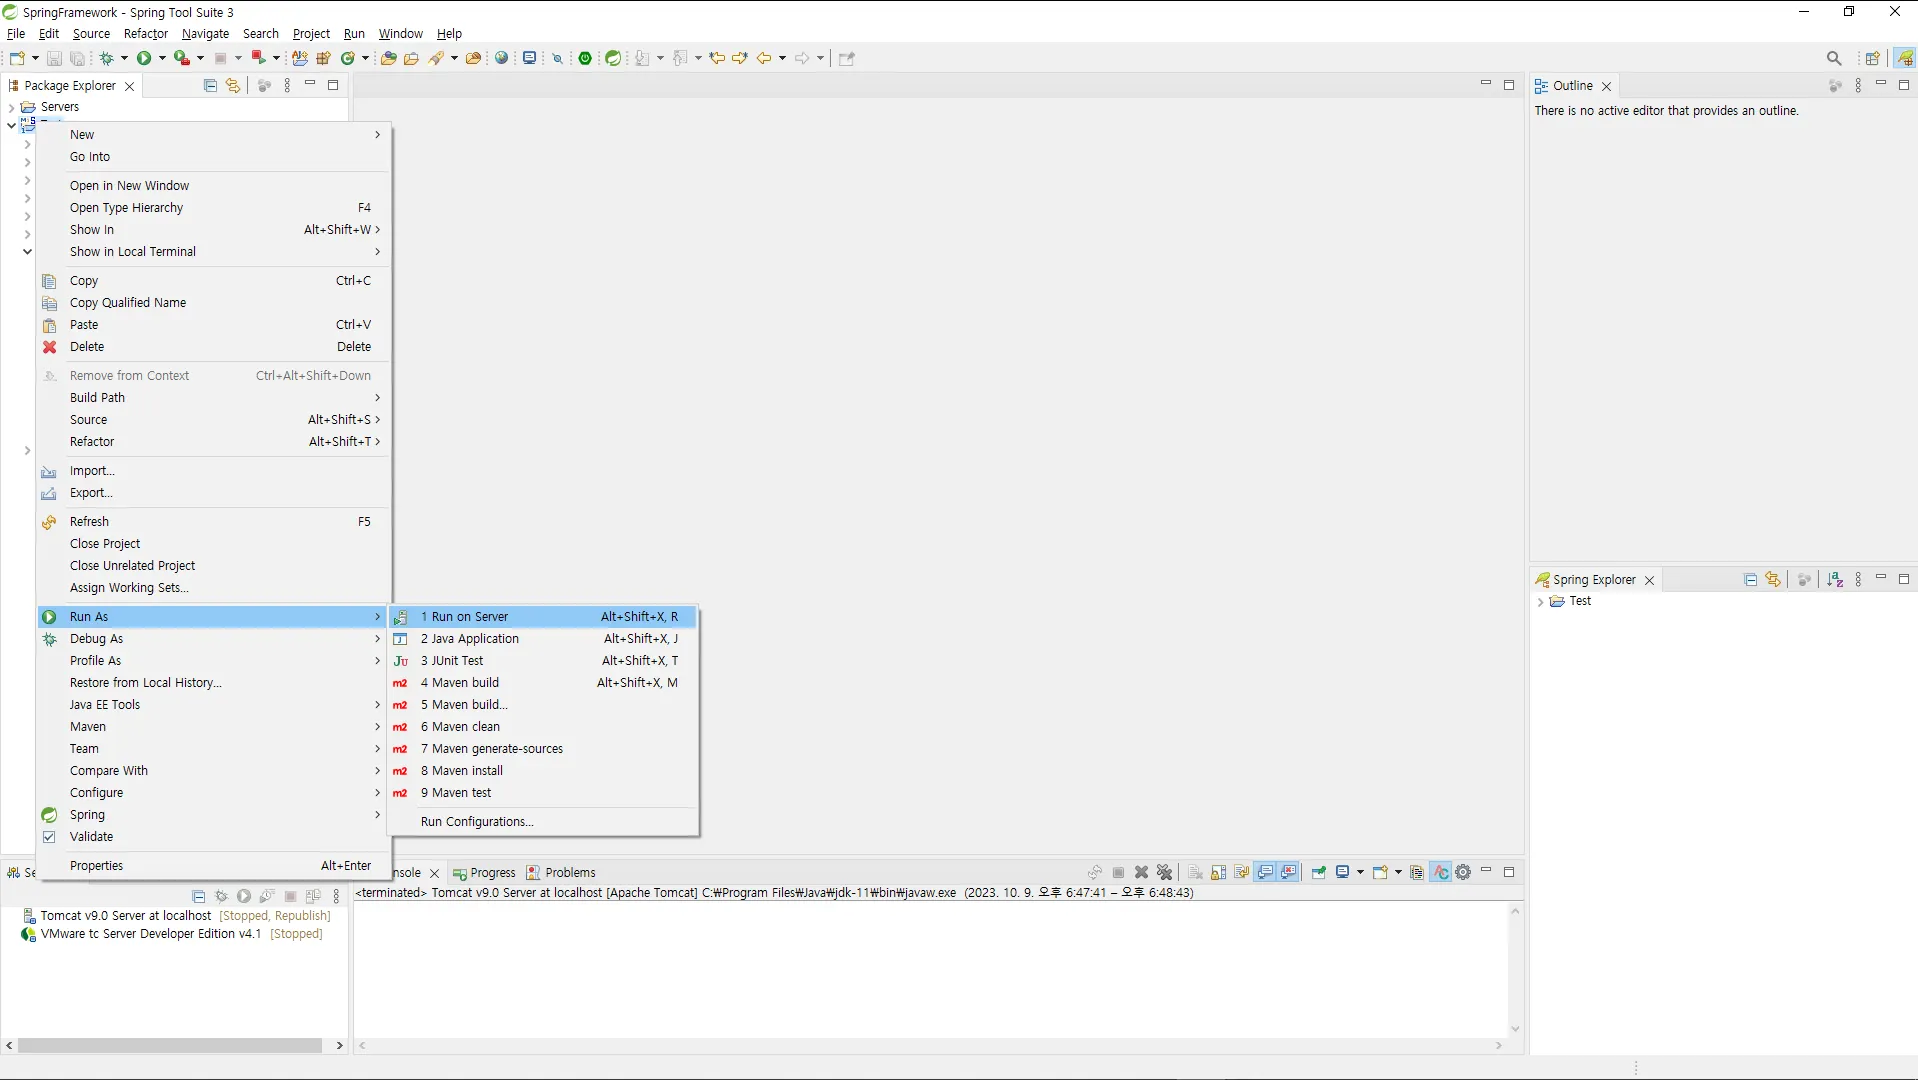Expand the Maven submenu in context menu
Viewport: 1918px width, 1080px height.
[214, 727]
